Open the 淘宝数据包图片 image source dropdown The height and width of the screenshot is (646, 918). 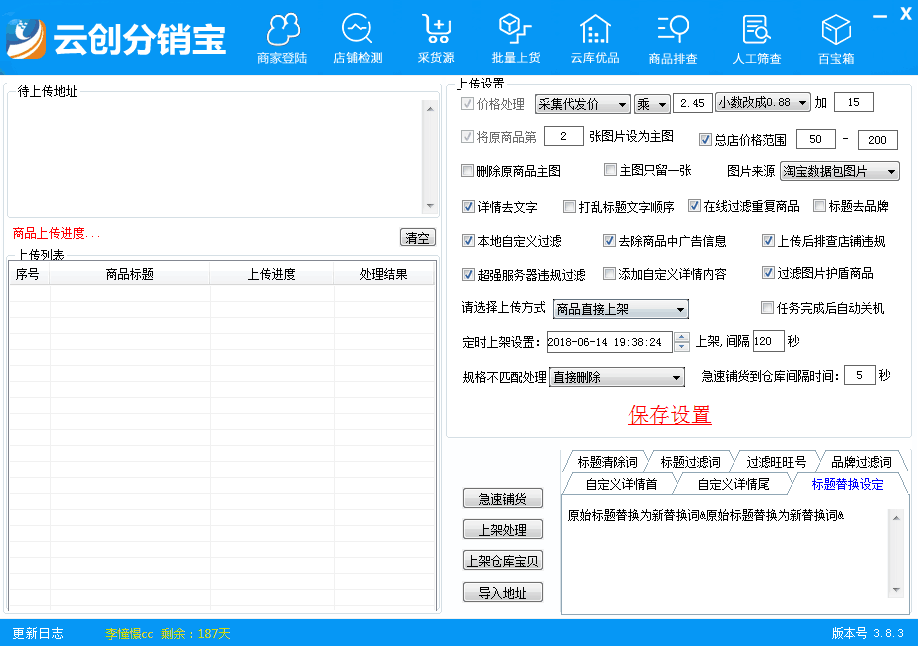coord(840,171)
